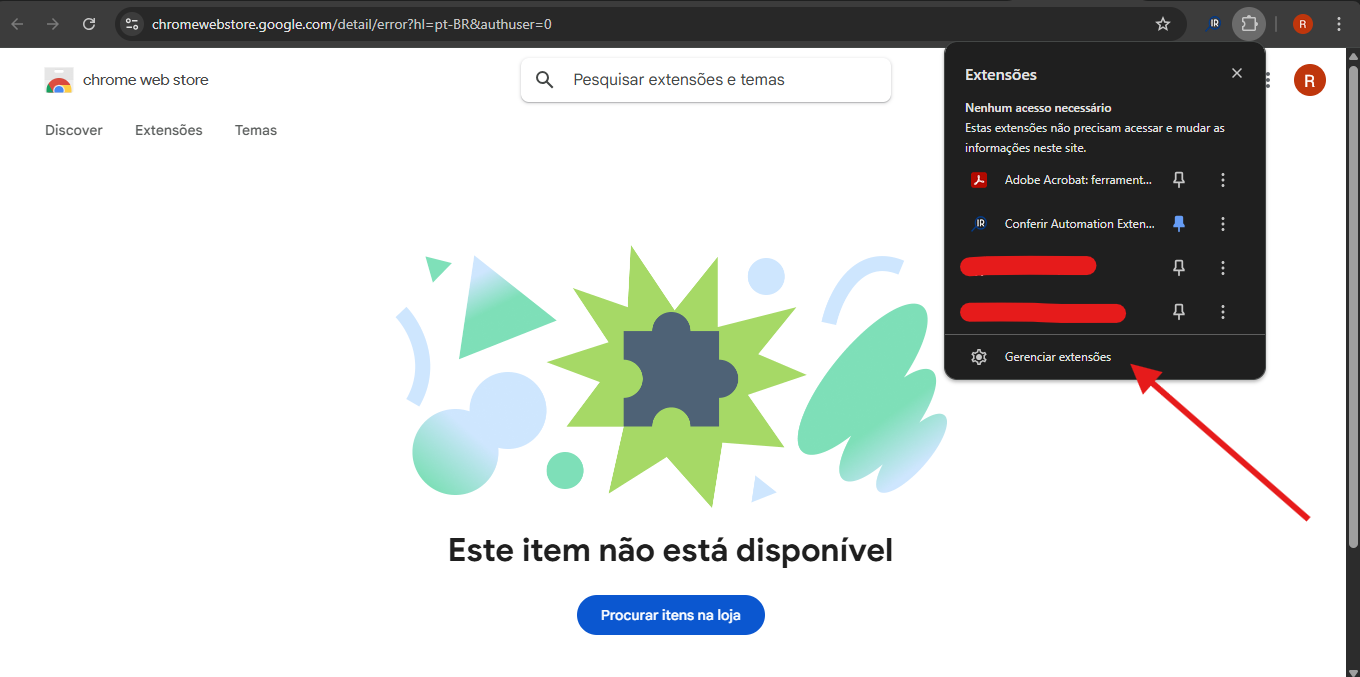Screen dimensions: 1360x677
Task: Open more options for Conferir Automation Extension
Action: (x=1223, y=224)
